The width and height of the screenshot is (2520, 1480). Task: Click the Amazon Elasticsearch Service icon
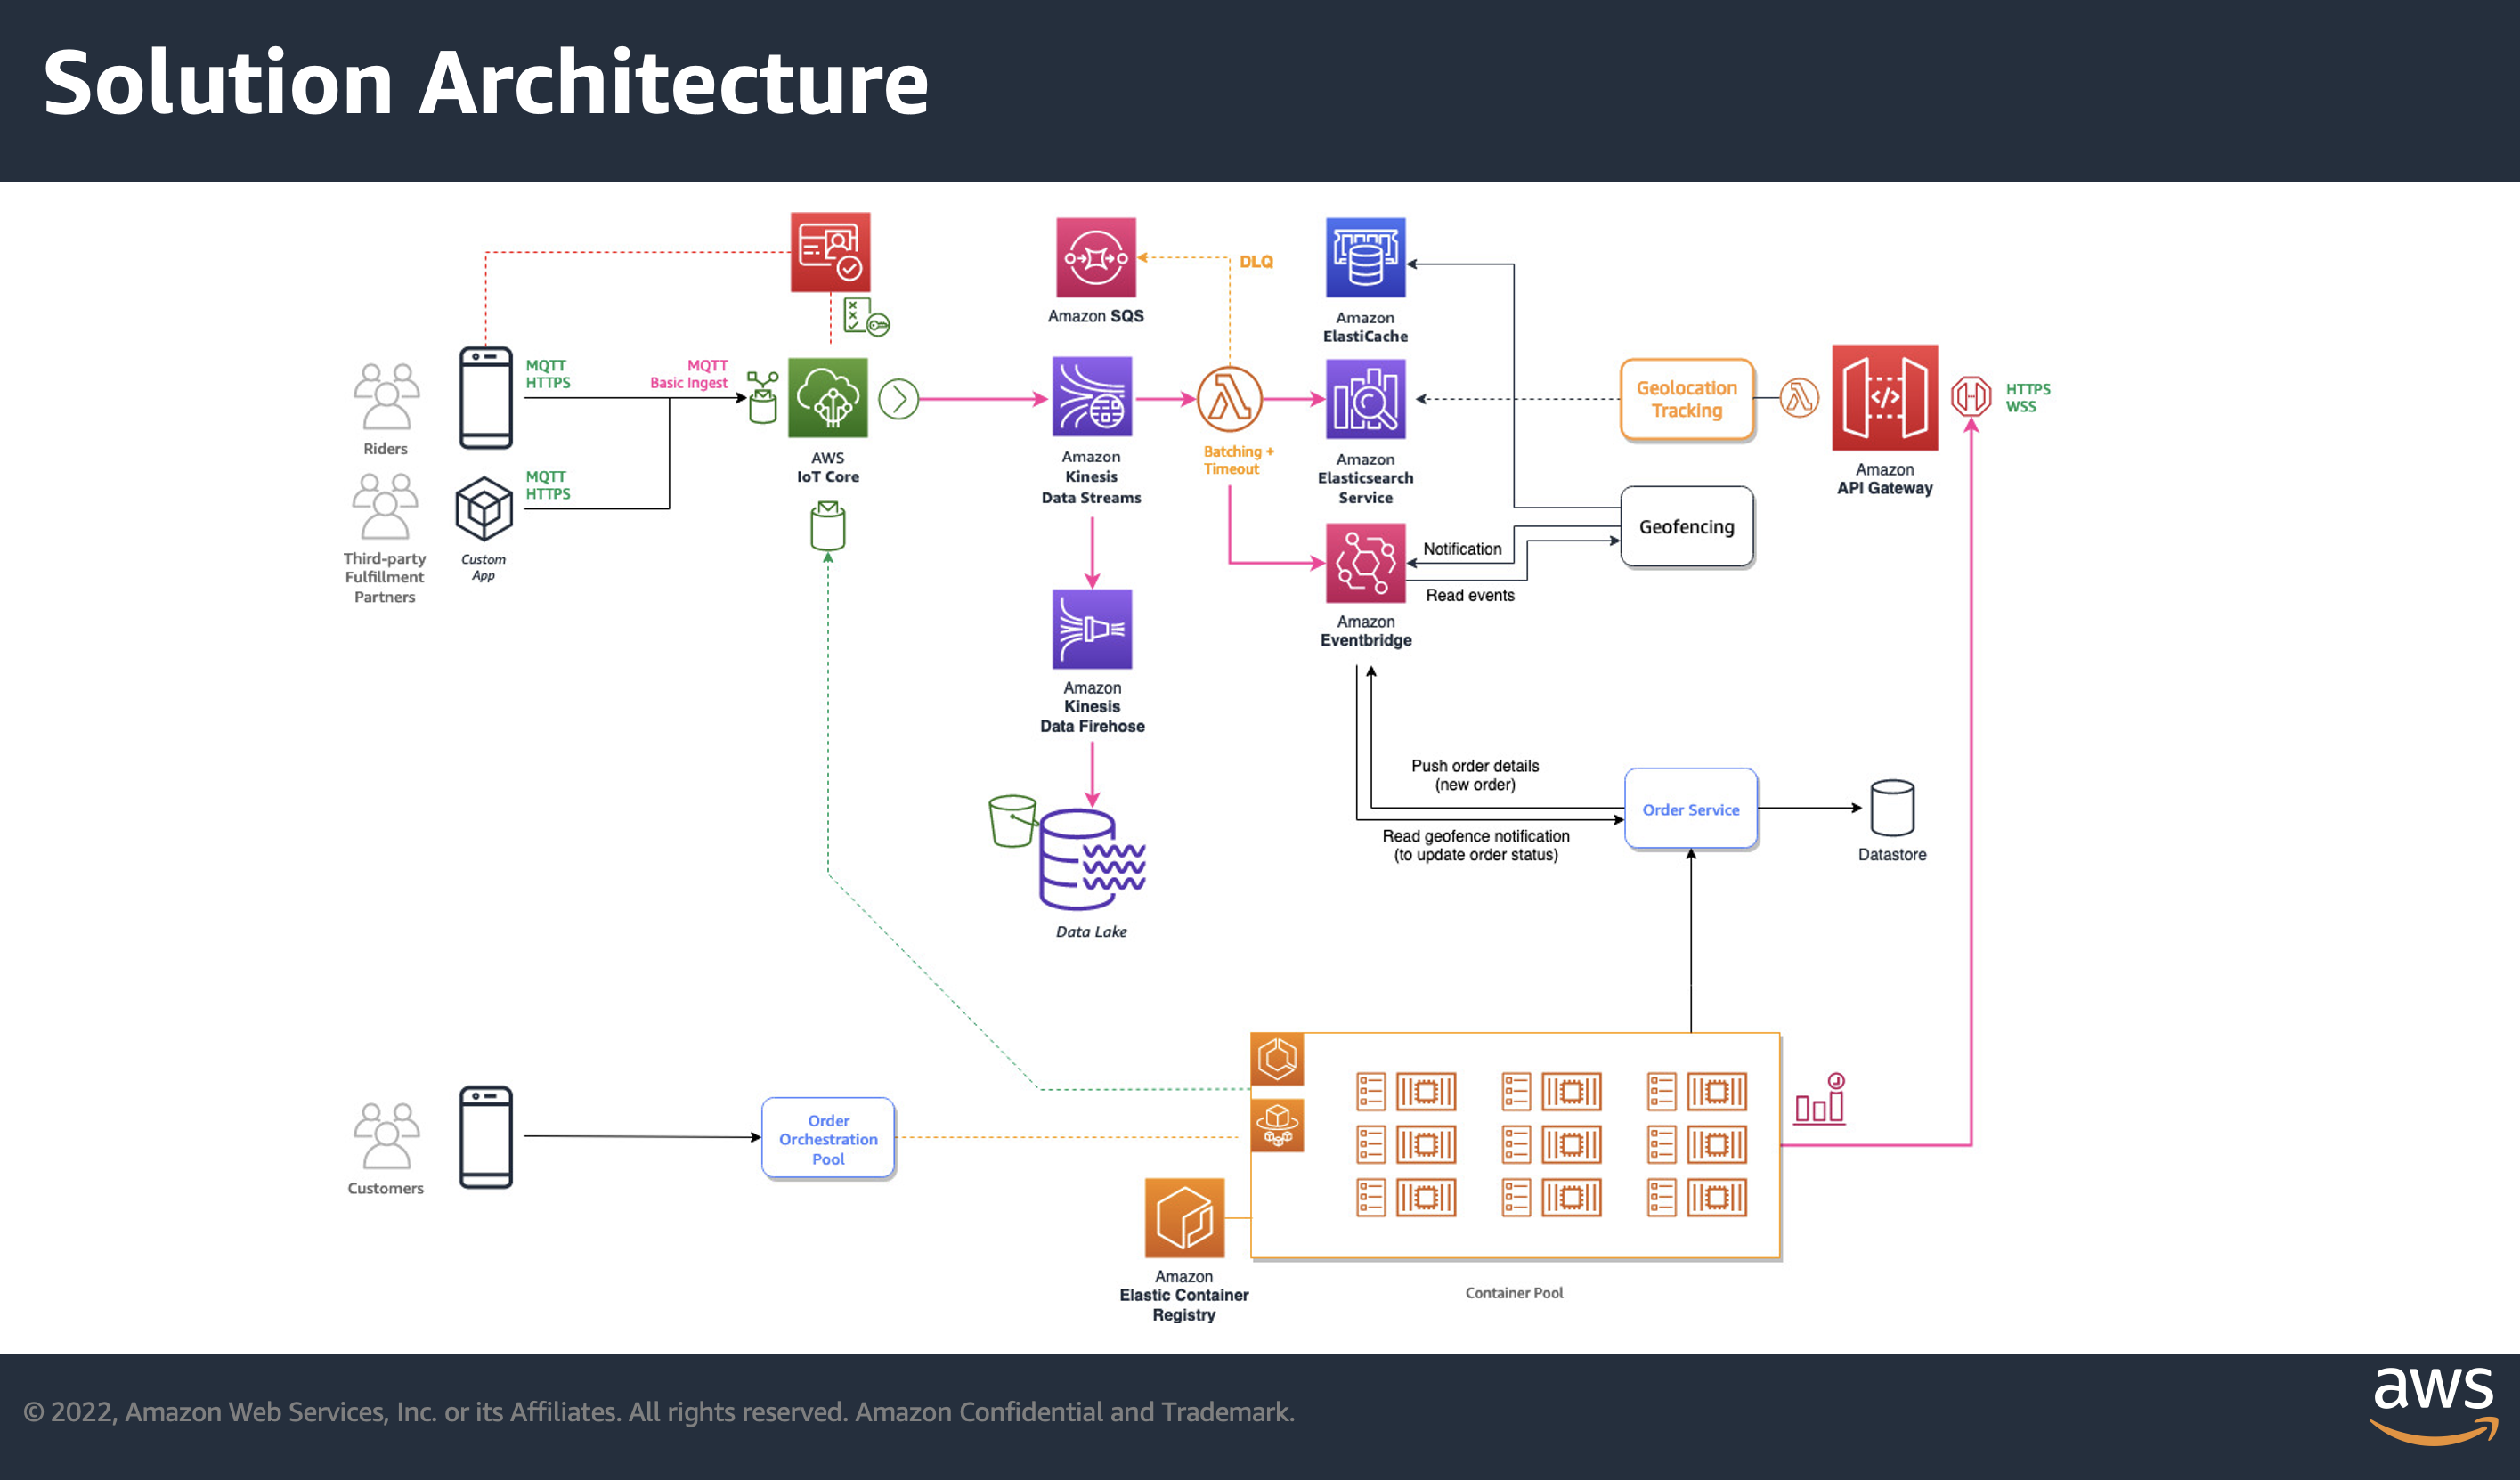tap(1365, 399)
